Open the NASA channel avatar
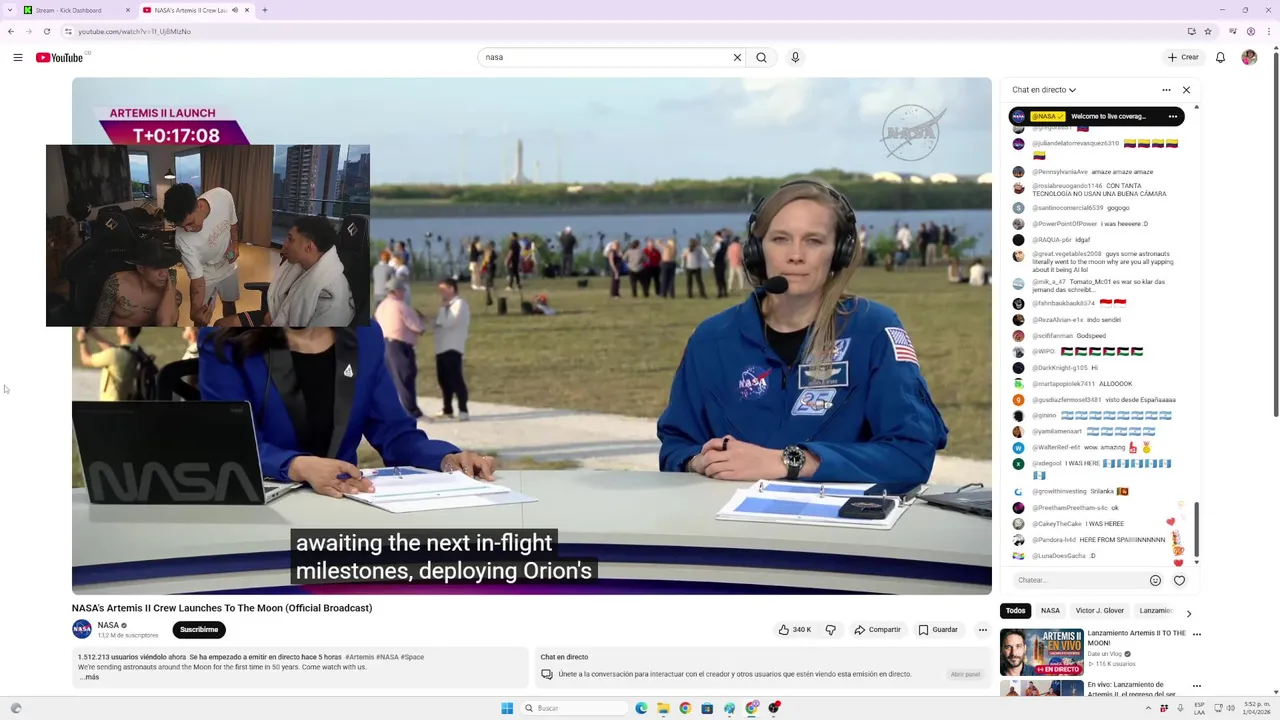 point(82,630)
